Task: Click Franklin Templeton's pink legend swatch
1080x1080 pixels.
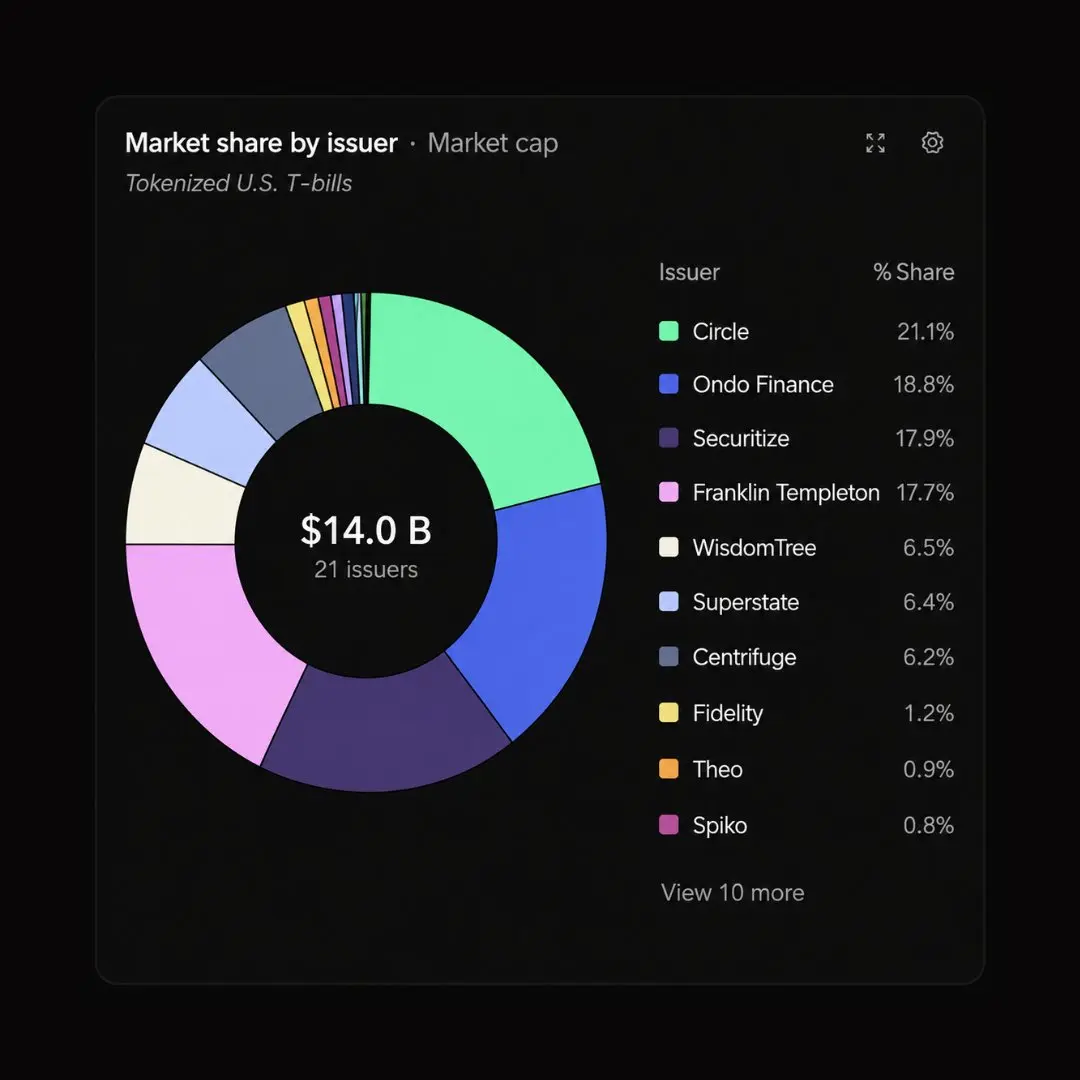Action: coord(669,492)
